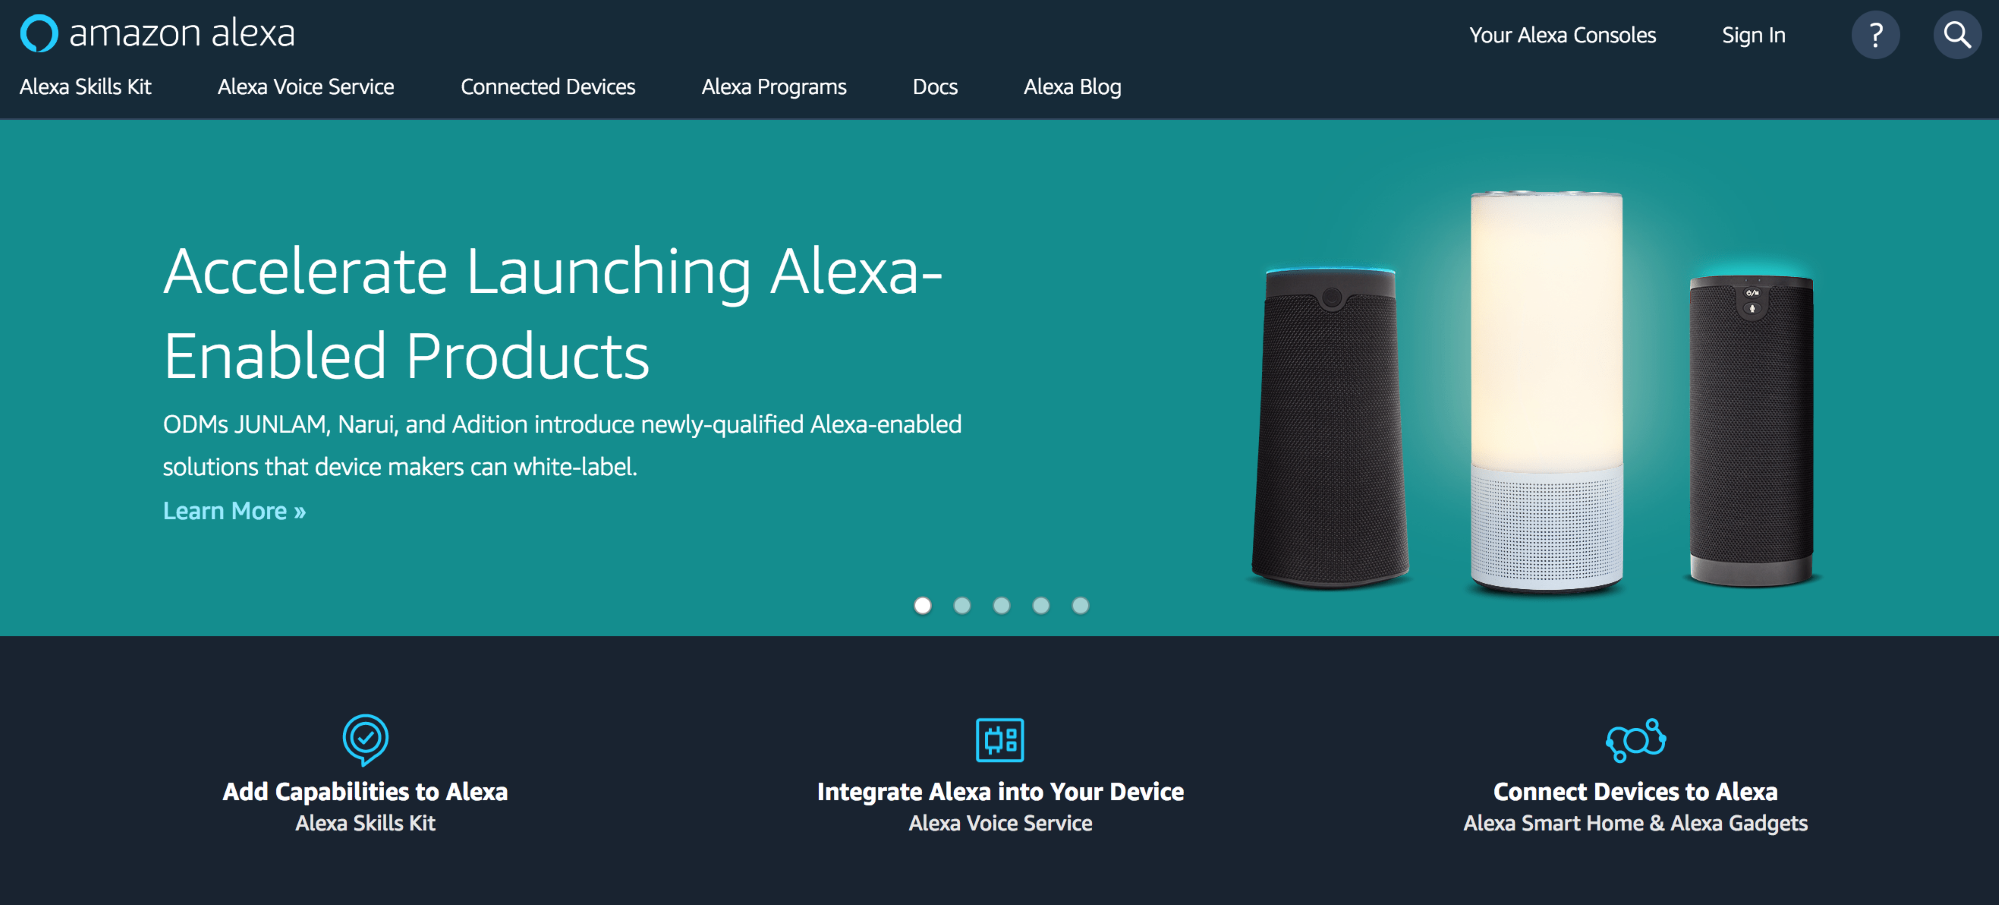Image resolution: width=1999 pixels, height=905 pixels.
Task: Open the help question mark icon
Action: pyautogui.click(x=1875, y=35)
